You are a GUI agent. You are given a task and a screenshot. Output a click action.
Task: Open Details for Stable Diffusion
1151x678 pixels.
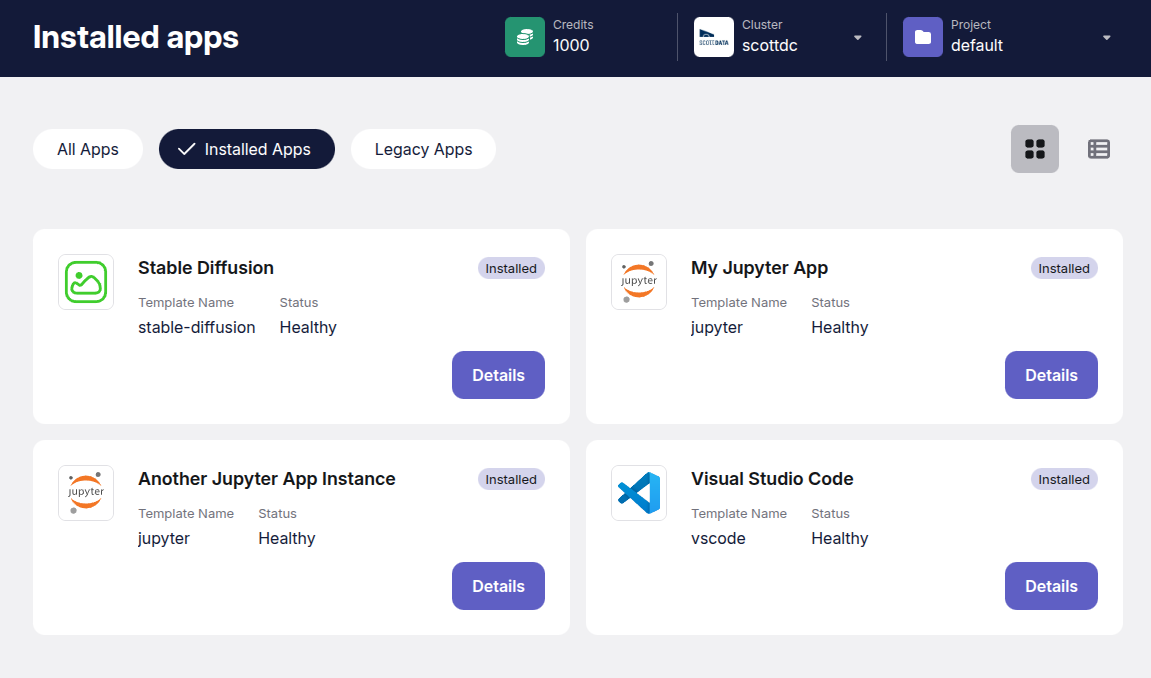pos(498,375)
